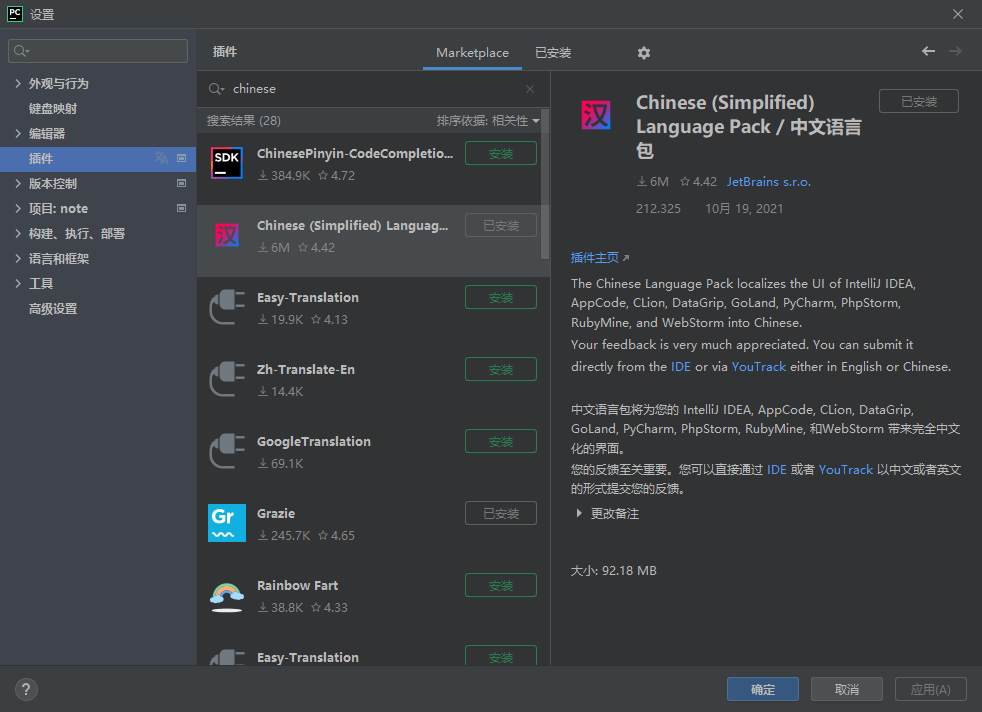Image resolution: width=982 pixels, height=712 pixels.
Task: Open the JetBrains s.r.o. vendor link
Action: 768,182
